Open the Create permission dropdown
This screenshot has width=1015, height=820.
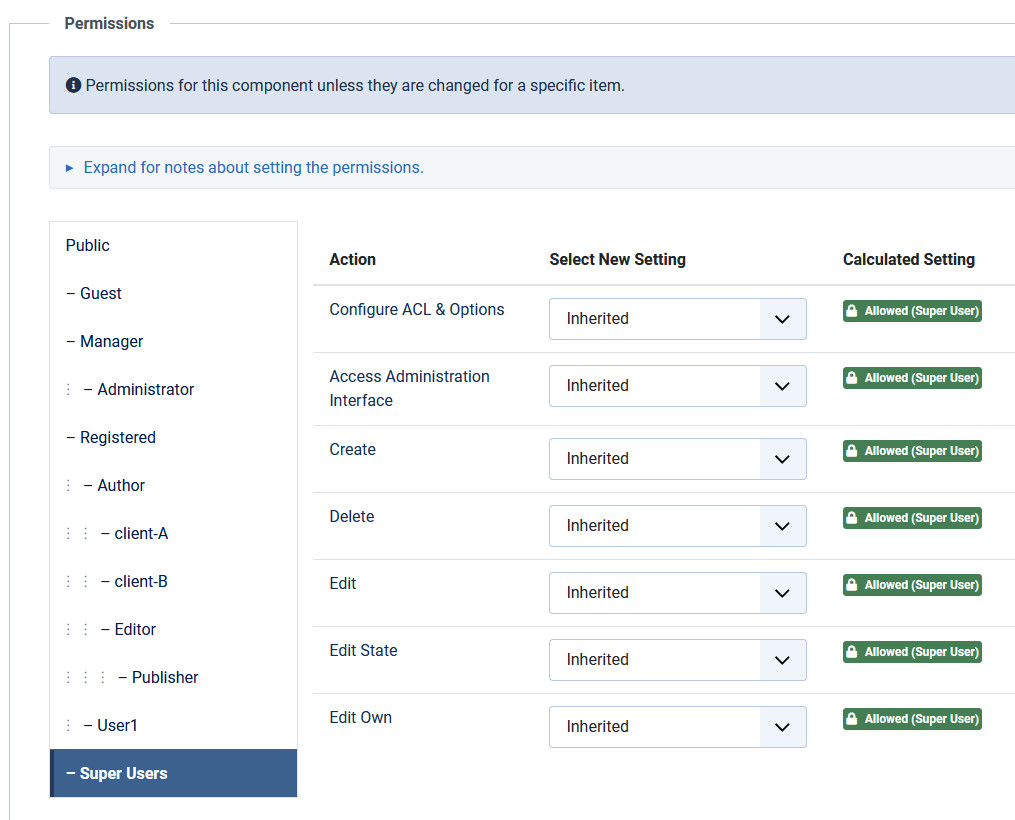point(677,459)
